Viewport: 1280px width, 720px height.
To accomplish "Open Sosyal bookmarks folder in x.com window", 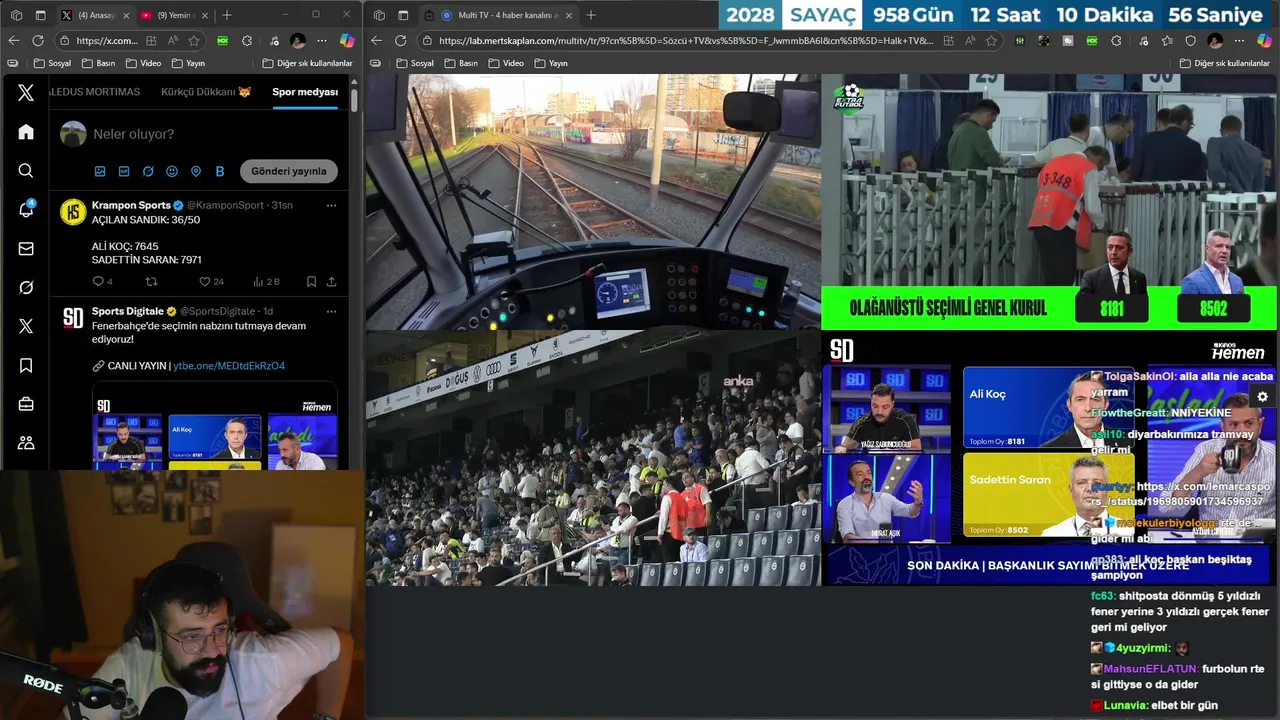I will (x=52, y=63).
